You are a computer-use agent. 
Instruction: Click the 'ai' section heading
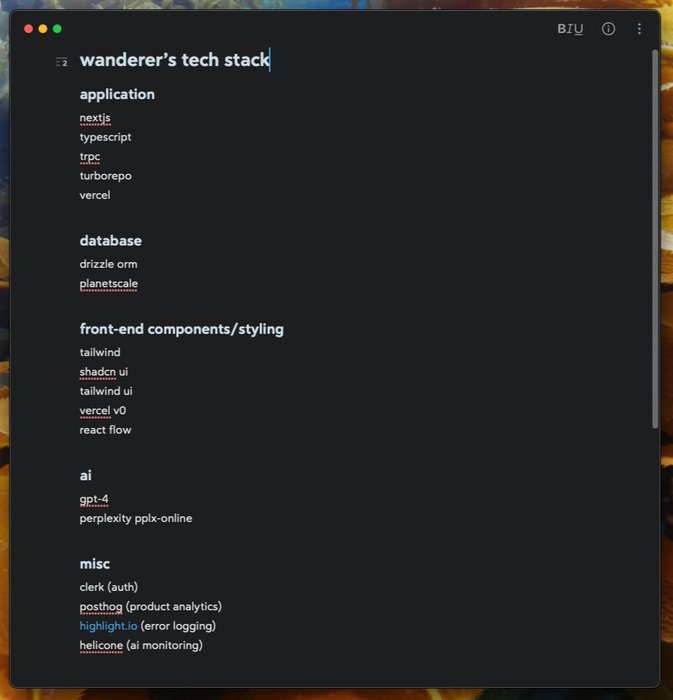pyautogui.click(x=86, y=476)
